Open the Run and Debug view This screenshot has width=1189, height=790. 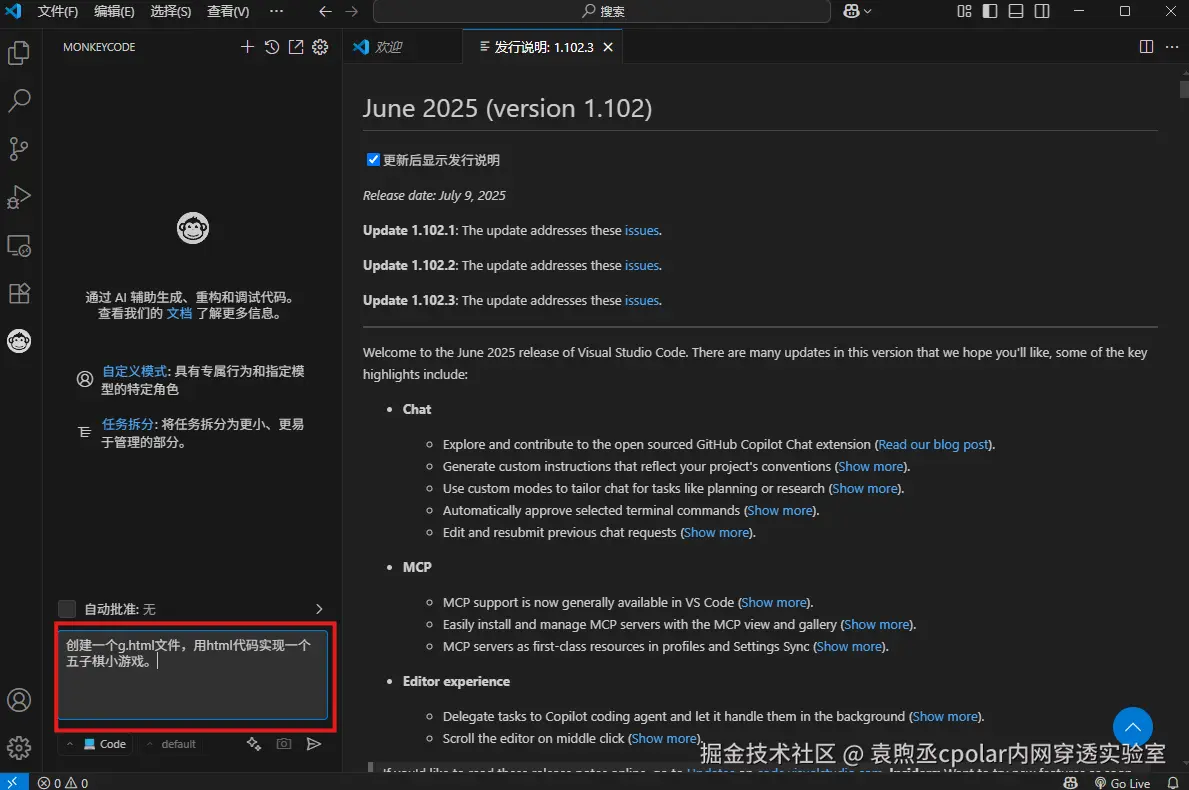click(19, 197)
